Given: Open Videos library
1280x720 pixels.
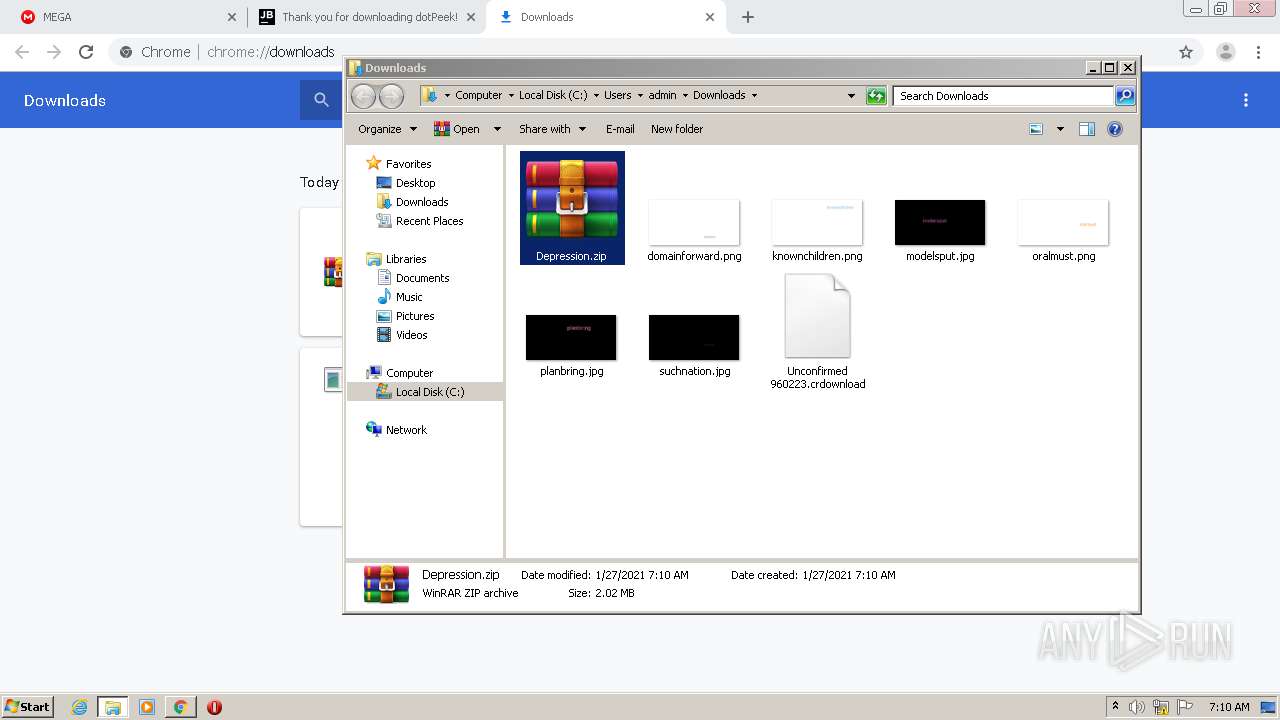Looking at the screenshot, I should [x=402, y=335].
